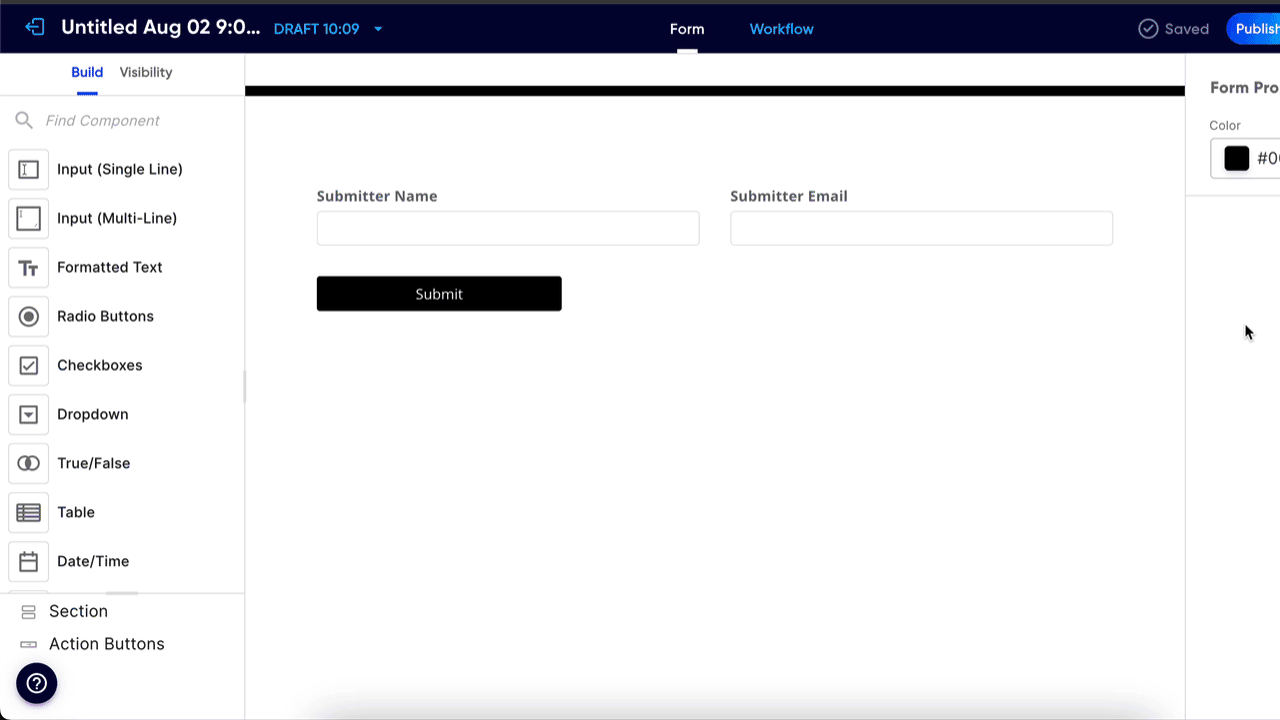Click the DRAFT 10:09 label
1280x720 pixels.
pos(316,29)
